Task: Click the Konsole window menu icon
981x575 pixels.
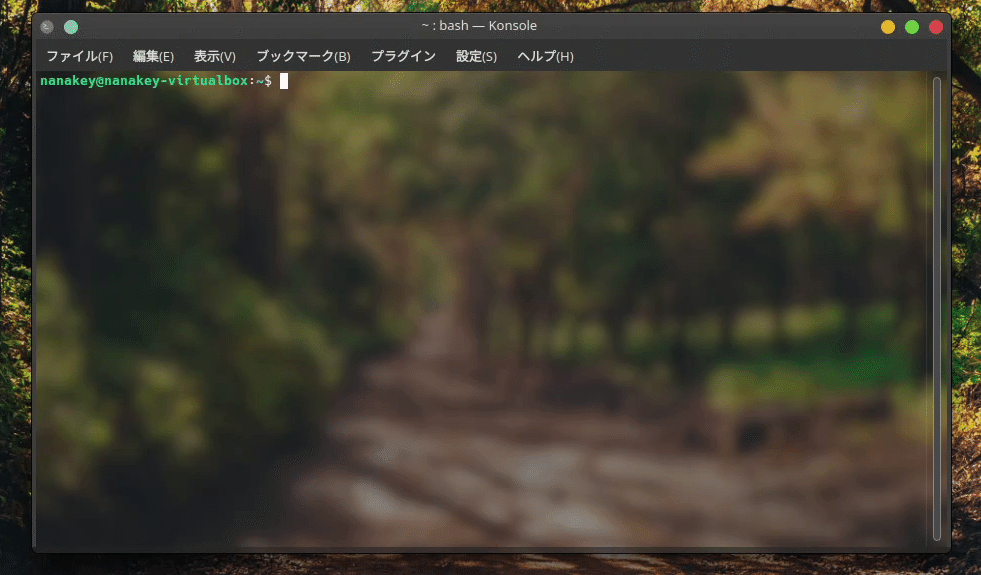Action: tap(47, 27)
